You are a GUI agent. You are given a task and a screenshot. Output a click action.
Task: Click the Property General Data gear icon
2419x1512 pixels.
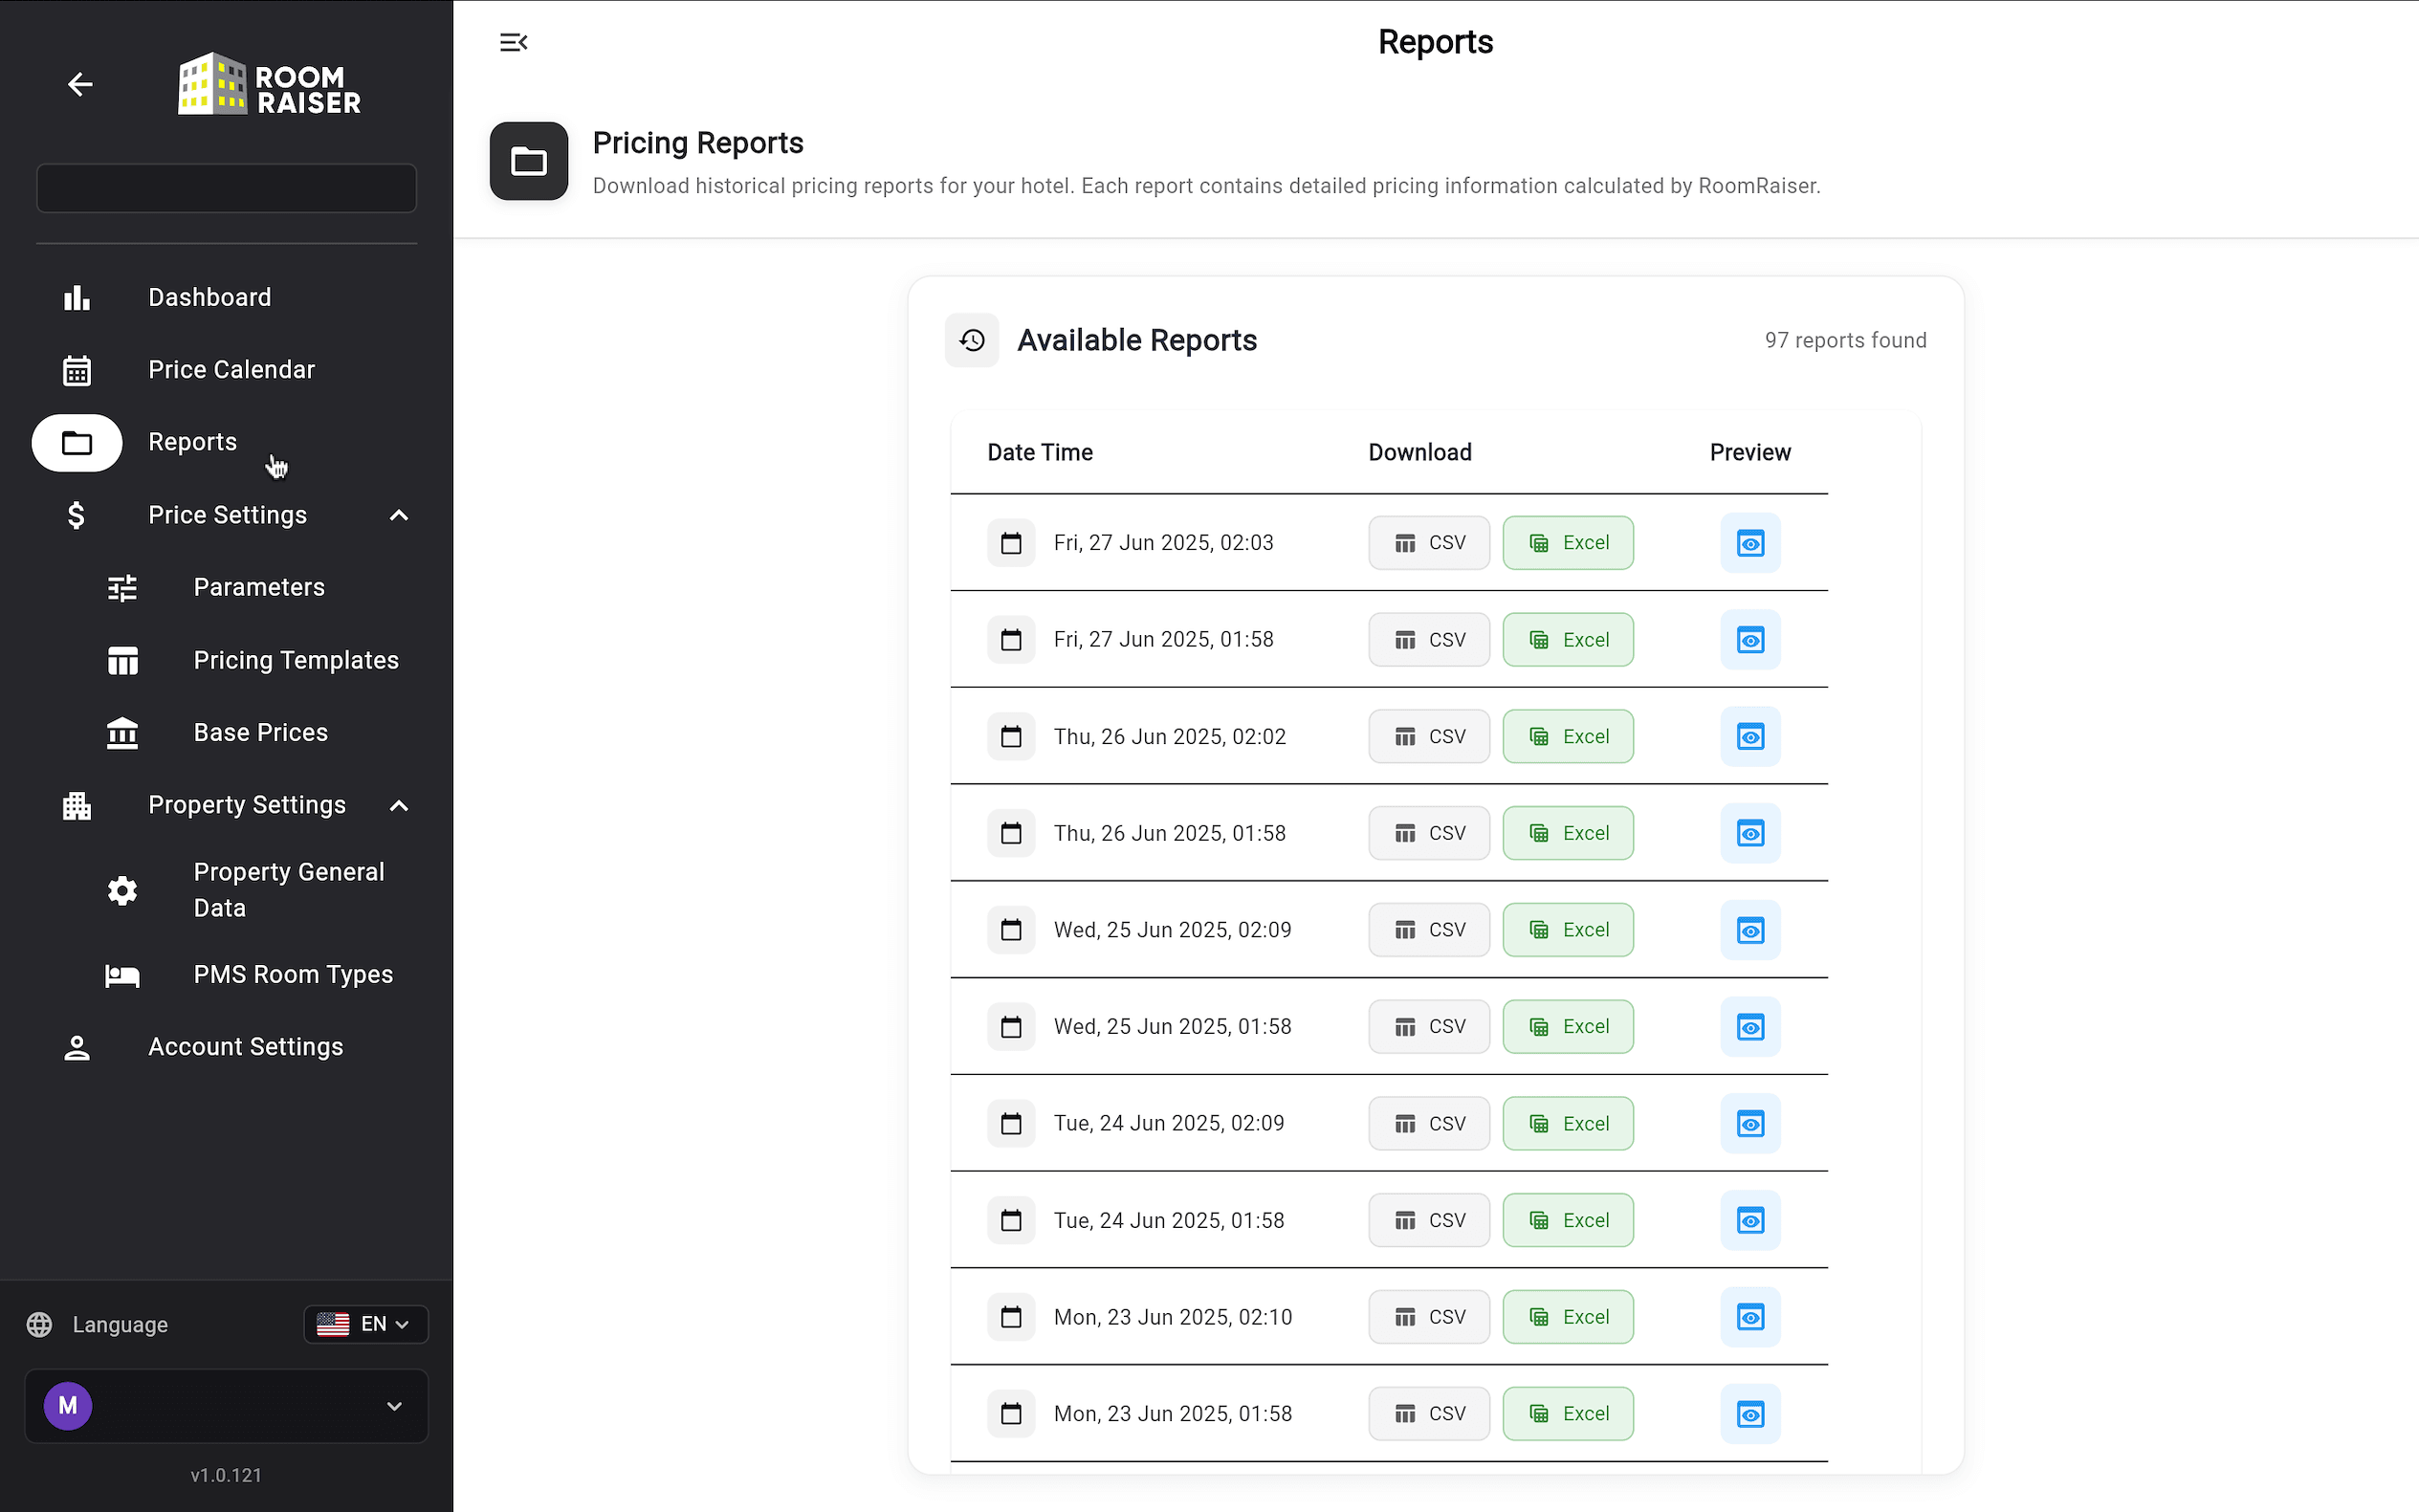[122, 890]
